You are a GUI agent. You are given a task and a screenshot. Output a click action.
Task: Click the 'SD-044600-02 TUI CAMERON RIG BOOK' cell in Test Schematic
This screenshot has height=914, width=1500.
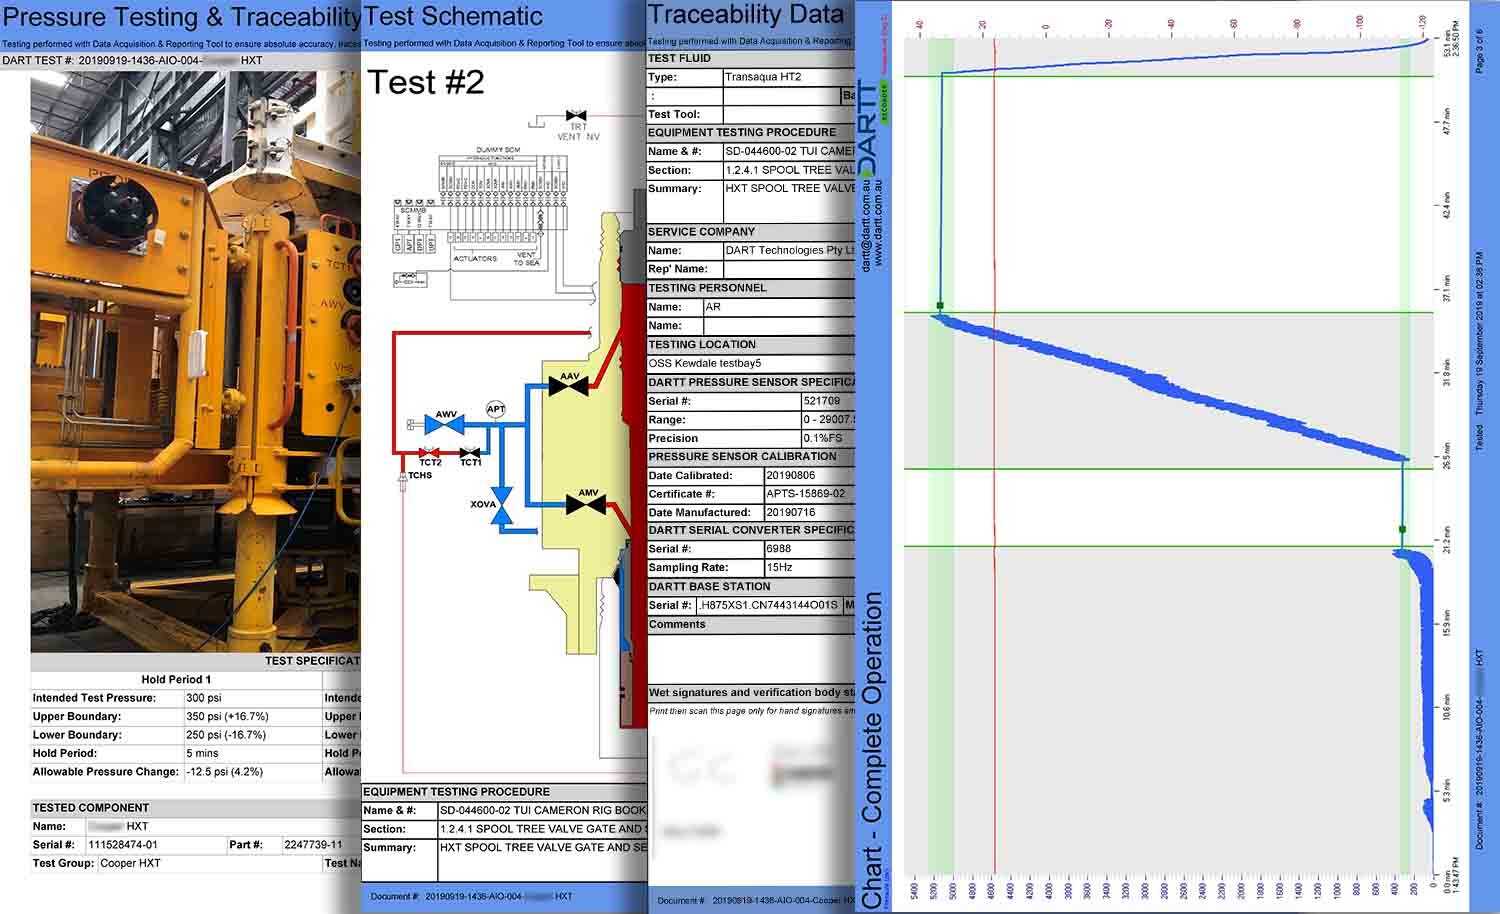coord(544,810)
